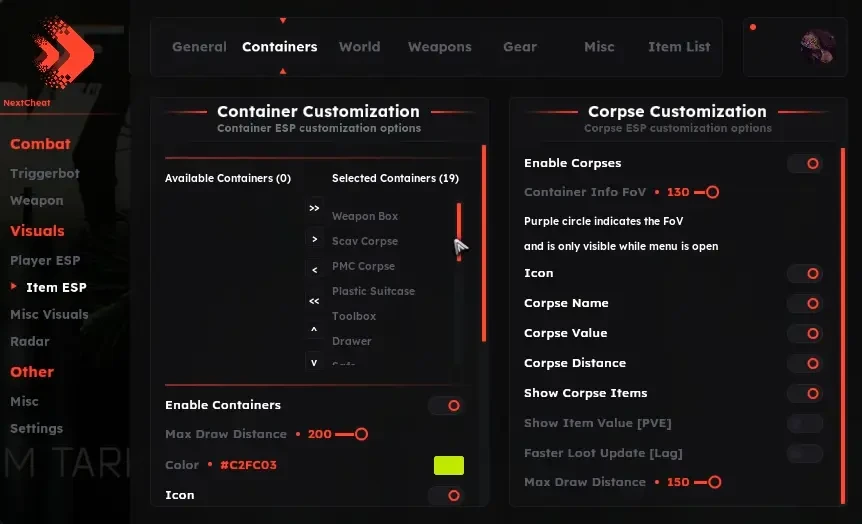Toggle Enable Containers switch

pos(446,405)
